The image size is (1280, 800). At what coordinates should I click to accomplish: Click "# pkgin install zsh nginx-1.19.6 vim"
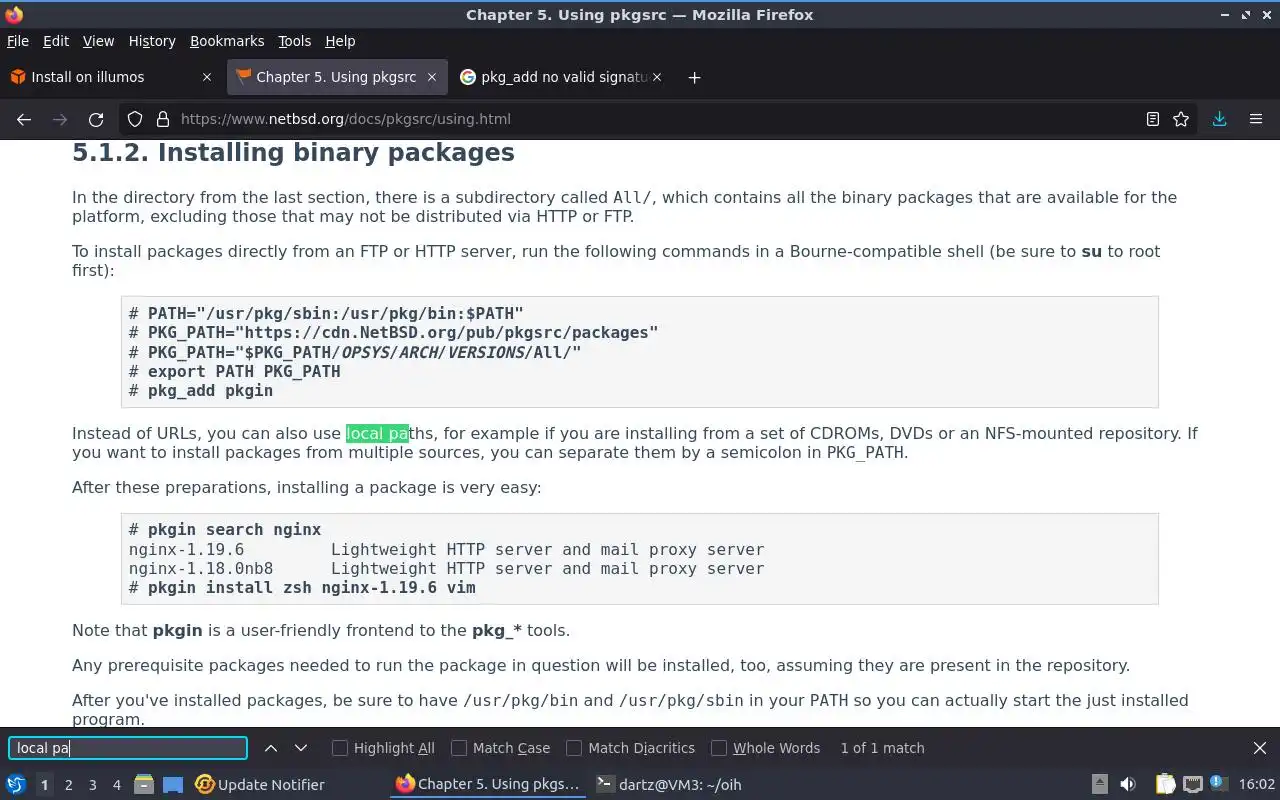[x=302, y=587]
